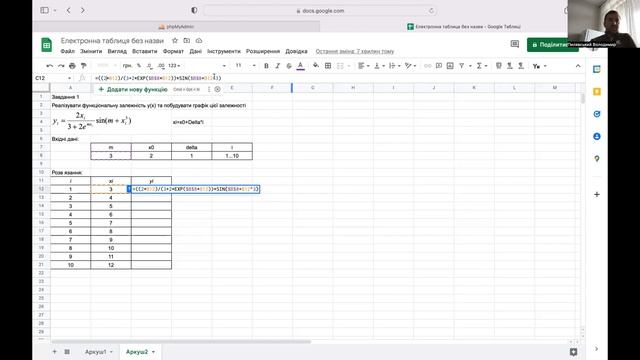Open the Формат menu
The height and width of the screenshot is (360, 640).
point(173,51)
